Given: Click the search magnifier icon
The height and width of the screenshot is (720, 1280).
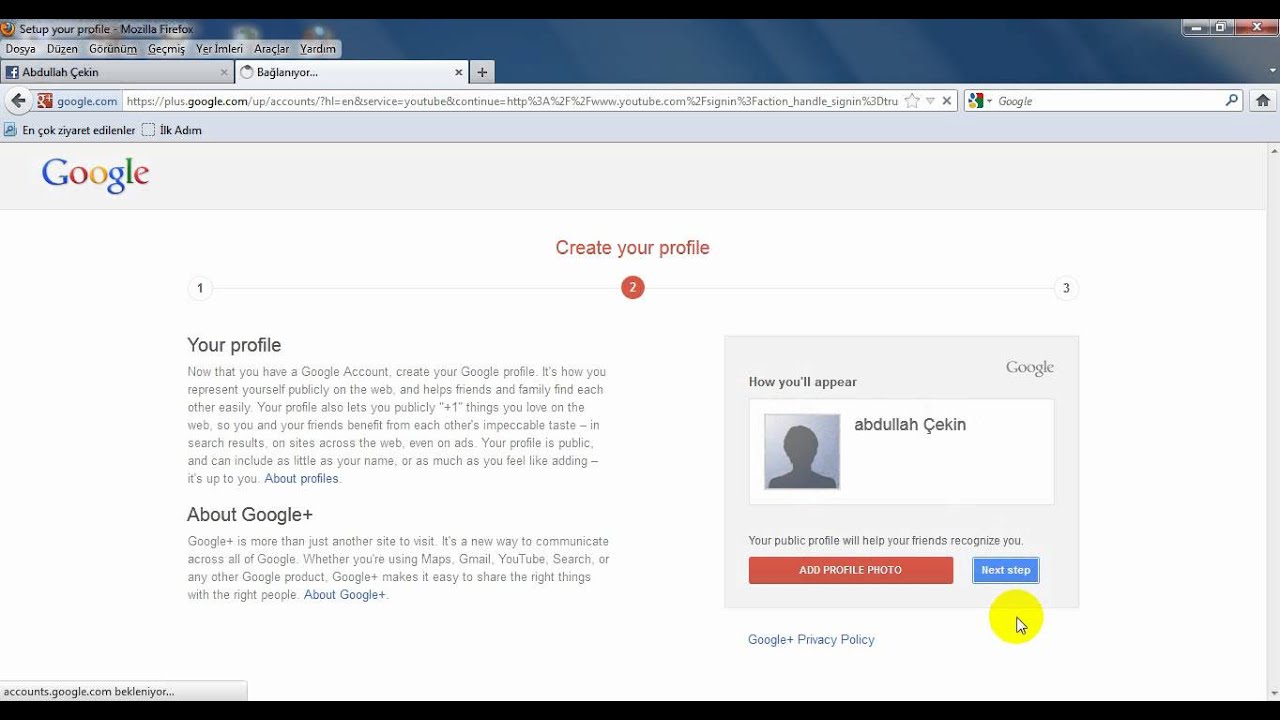Looking at the screenshot, I should (x=1232, y=100).
